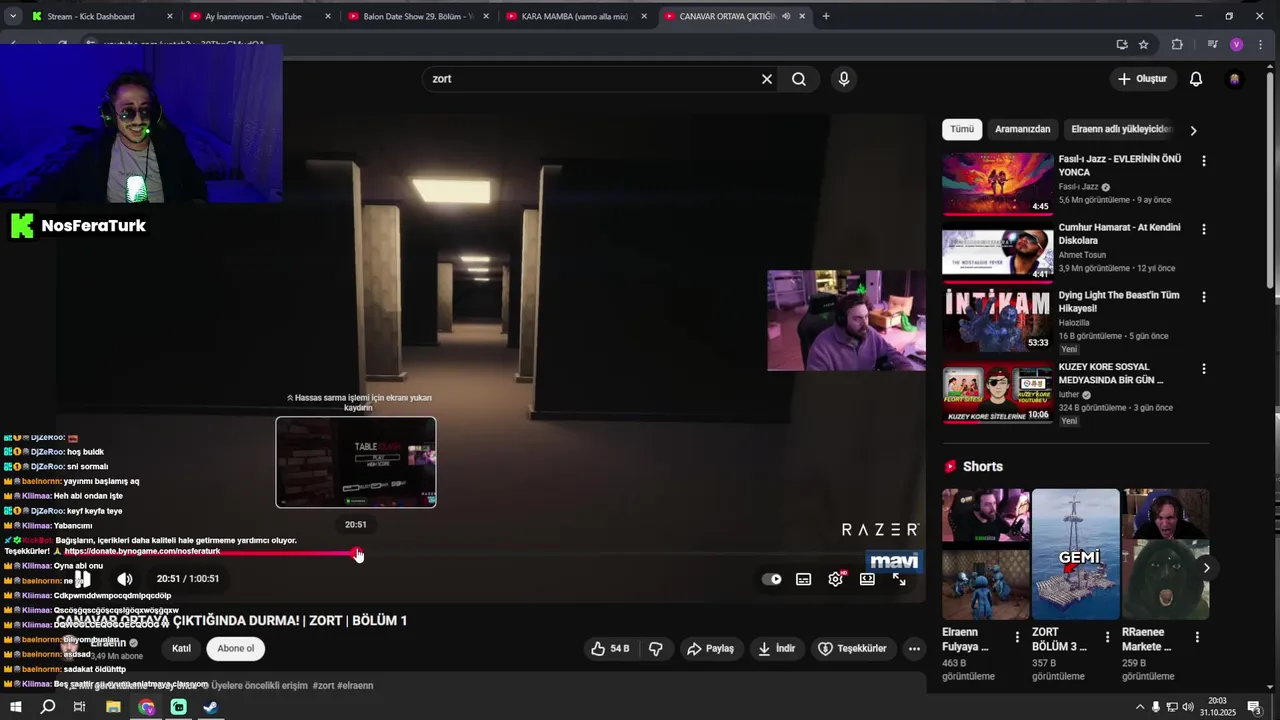1280x720 pixels.
Task: Click the #zort hashtag link
Action: pyautogui.click(x=322, y=686)
